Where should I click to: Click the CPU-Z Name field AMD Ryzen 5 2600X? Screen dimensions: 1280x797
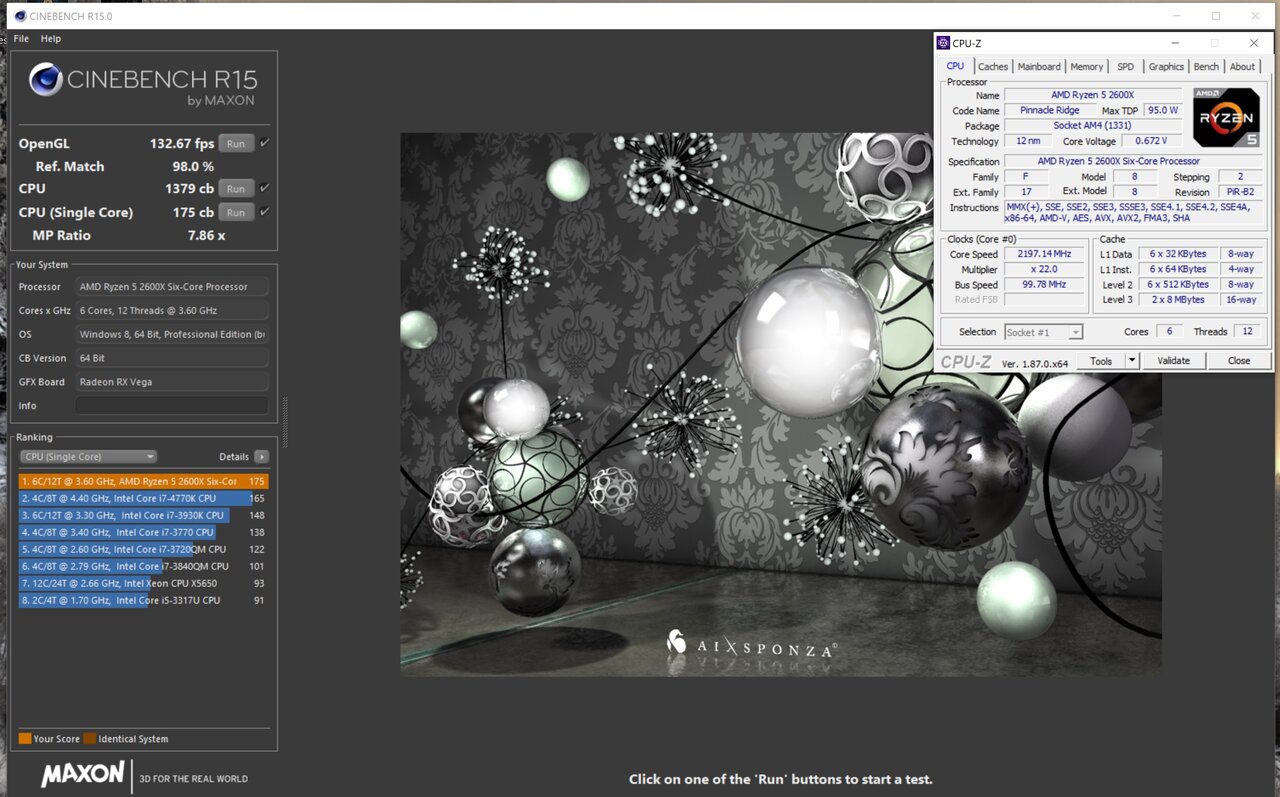1092,95
